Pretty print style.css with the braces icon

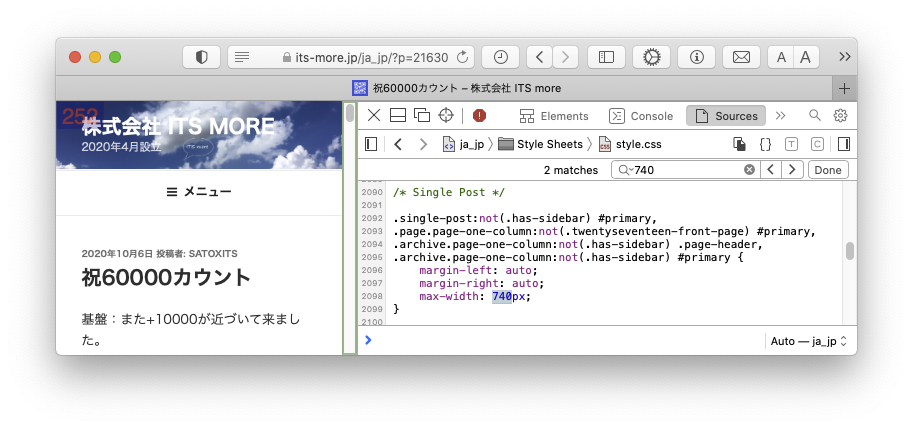(766, 144)
